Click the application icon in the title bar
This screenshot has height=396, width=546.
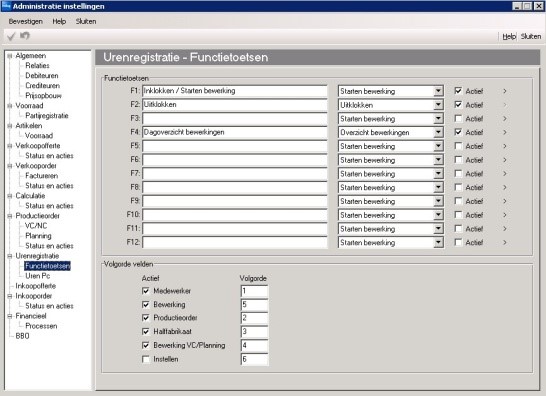pyautogui.click(x=6, y=6)
